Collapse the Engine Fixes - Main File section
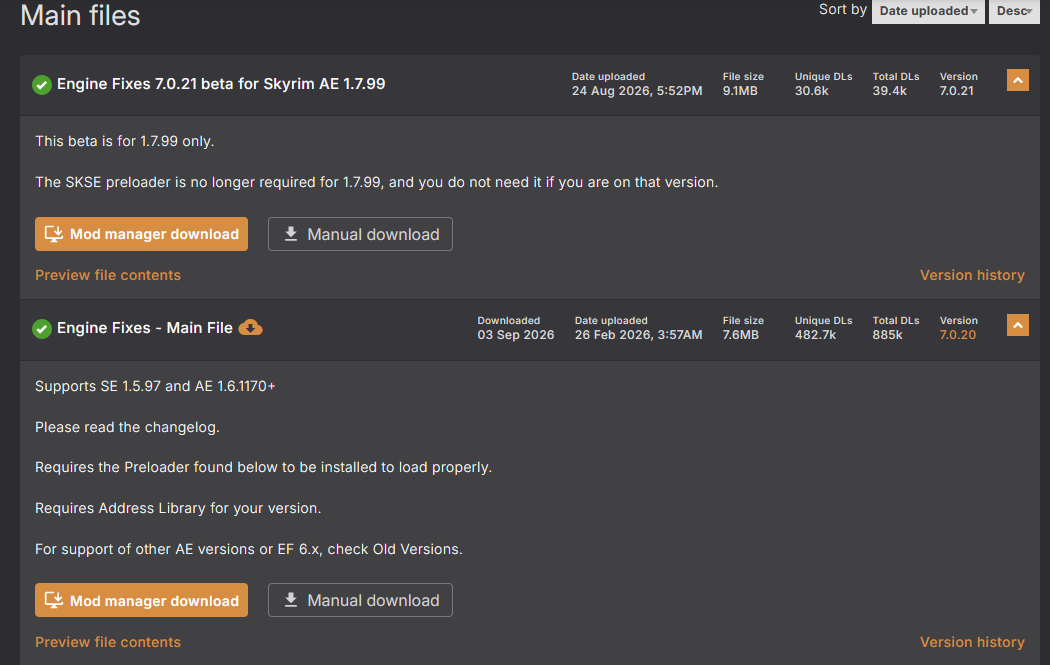 pyautogui.click(x=1017, y=325)
